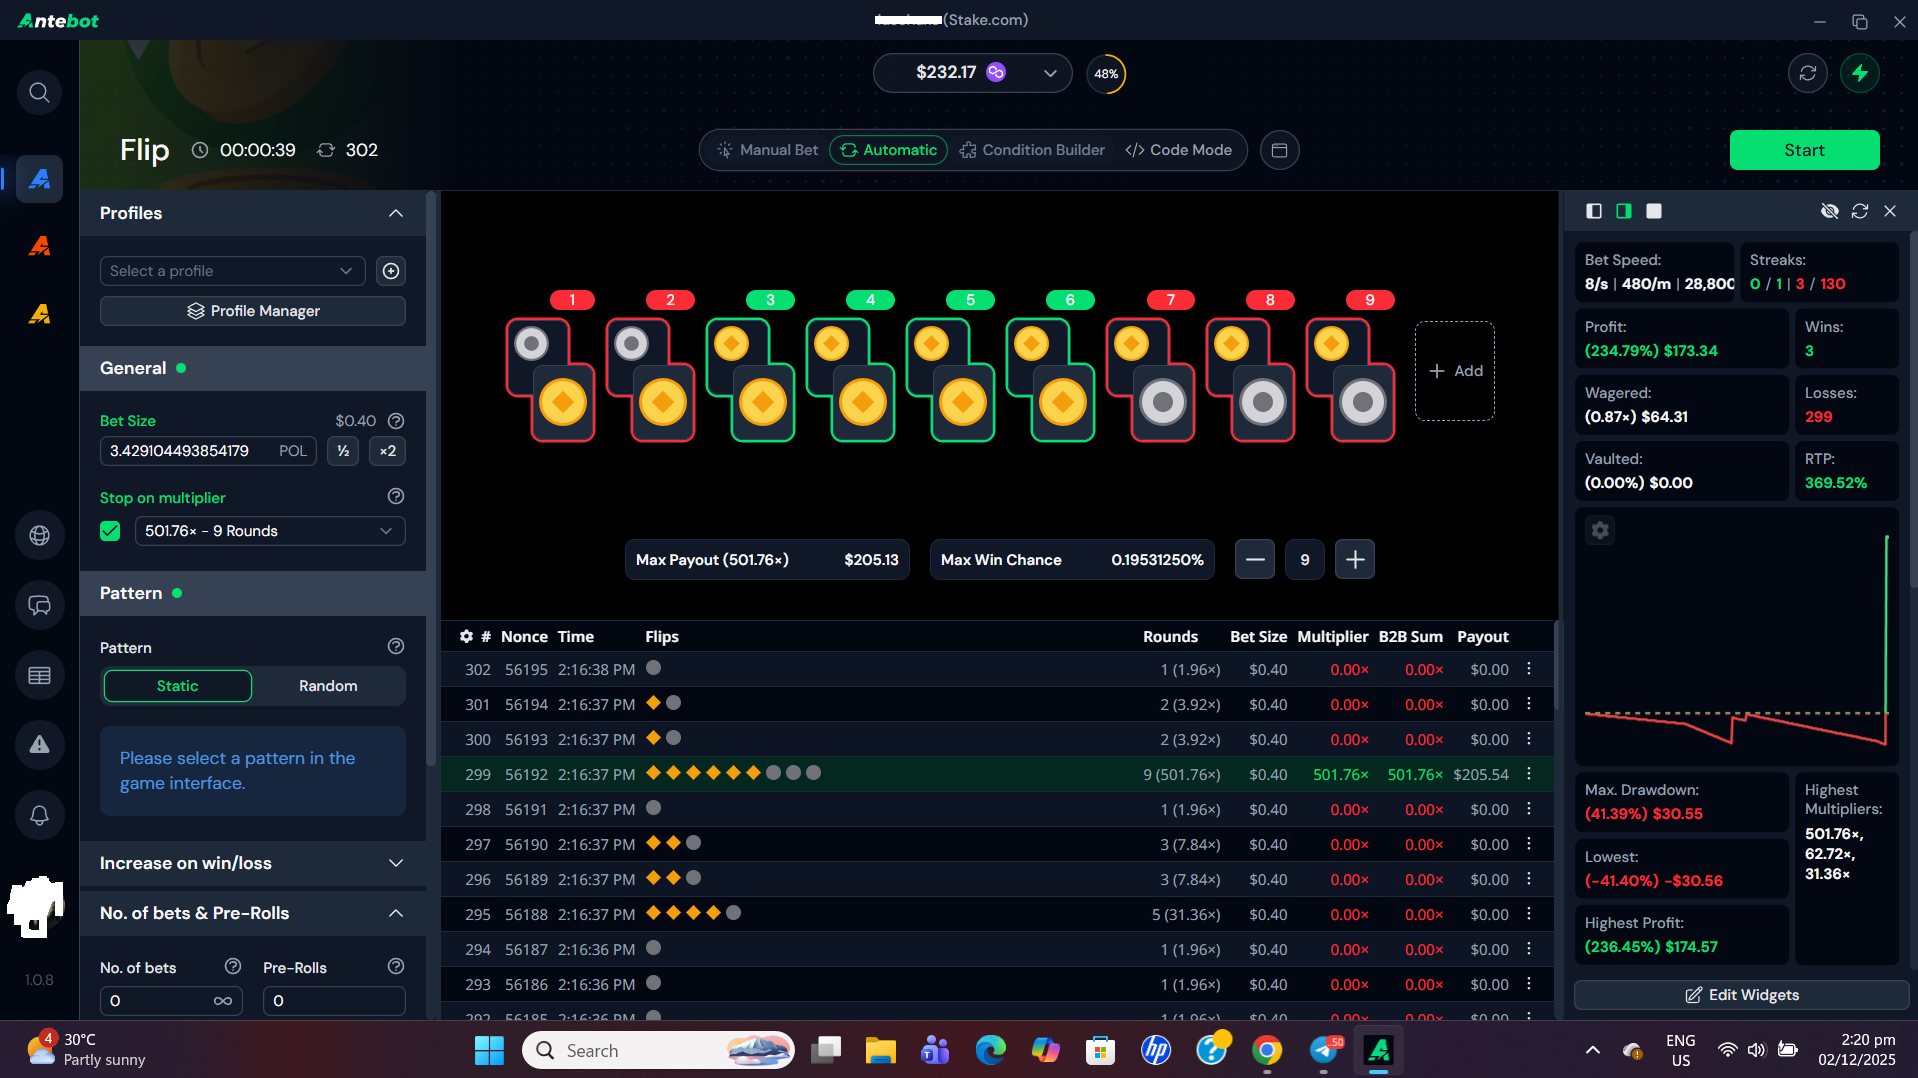This screenshot has height=1078, width=1918.
Task: Select the Random pattern option
Action: click(x=328, y=686)
